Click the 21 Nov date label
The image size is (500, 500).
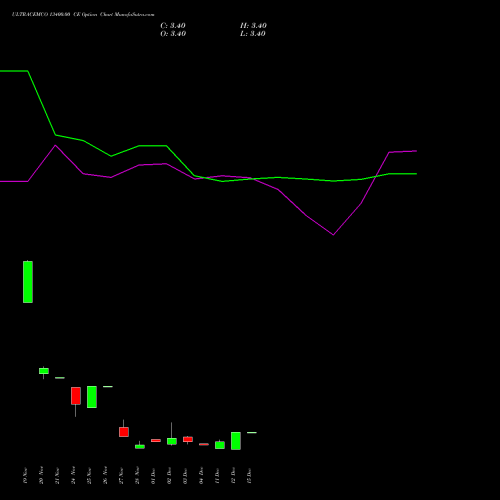tap(57, 475)
